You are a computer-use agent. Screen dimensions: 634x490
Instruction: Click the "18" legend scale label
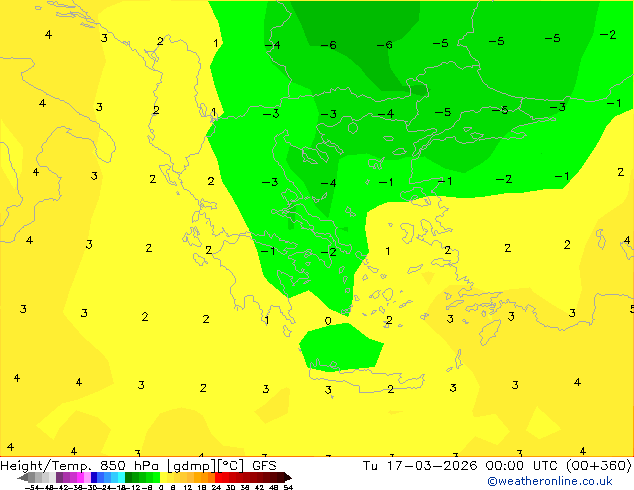click(202, 487)
